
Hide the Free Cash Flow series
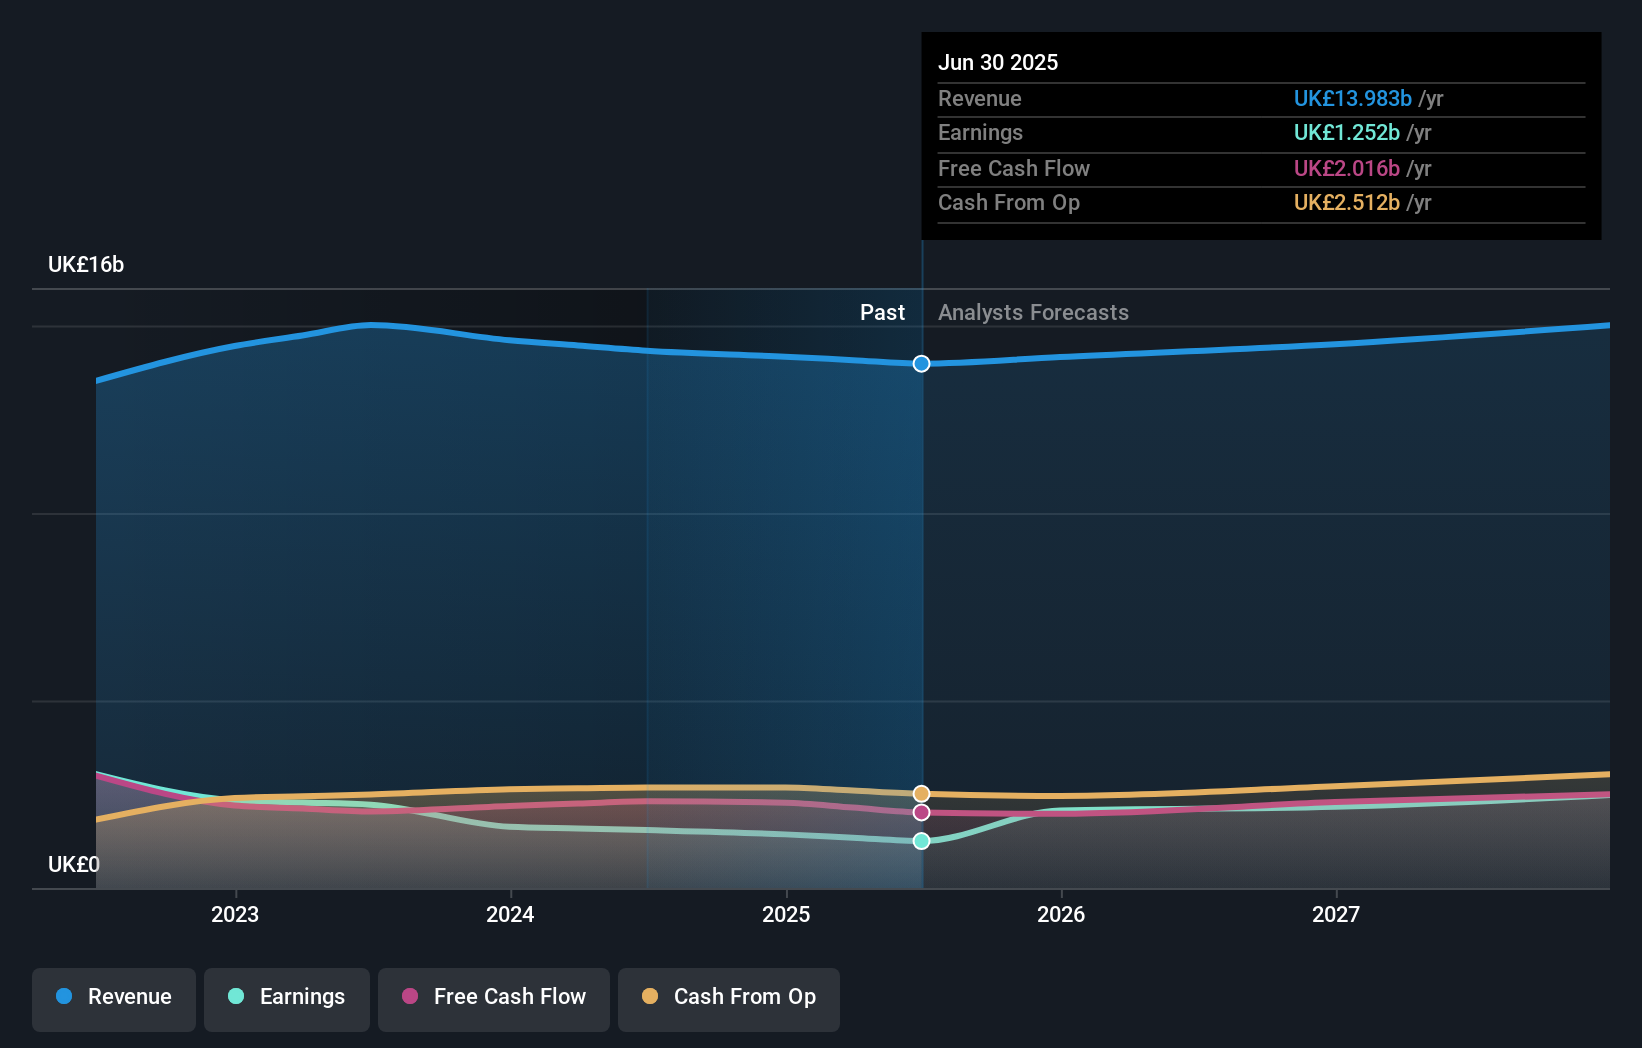[493, 997]
